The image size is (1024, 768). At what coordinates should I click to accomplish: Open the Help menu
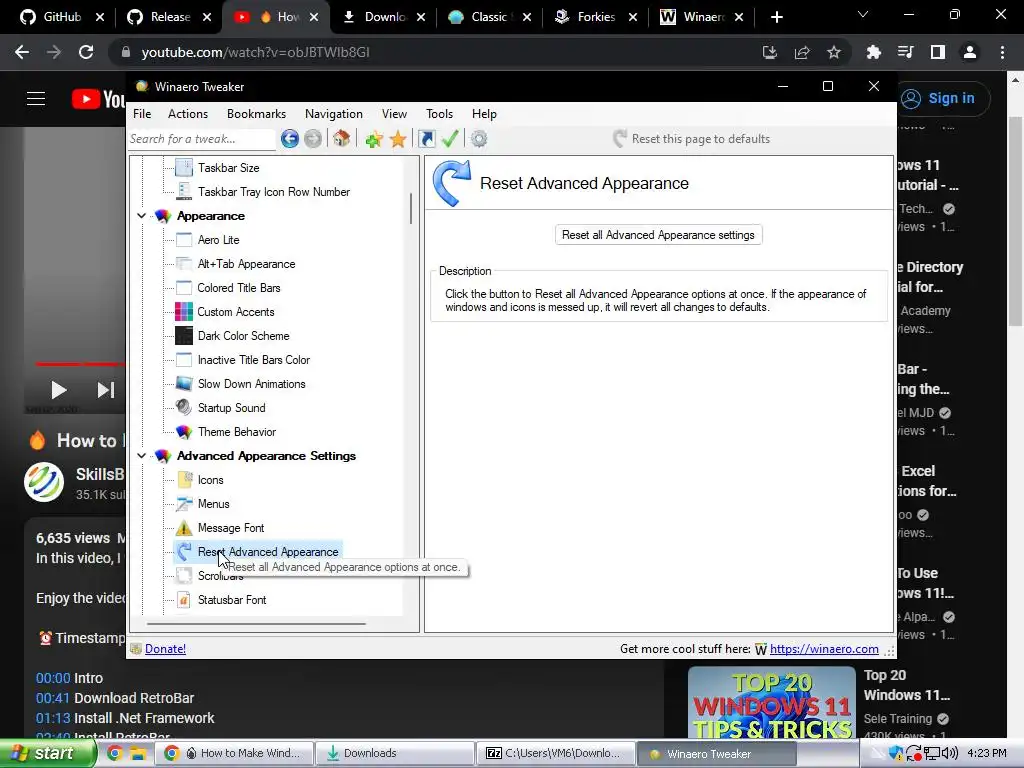pos(484,114)
